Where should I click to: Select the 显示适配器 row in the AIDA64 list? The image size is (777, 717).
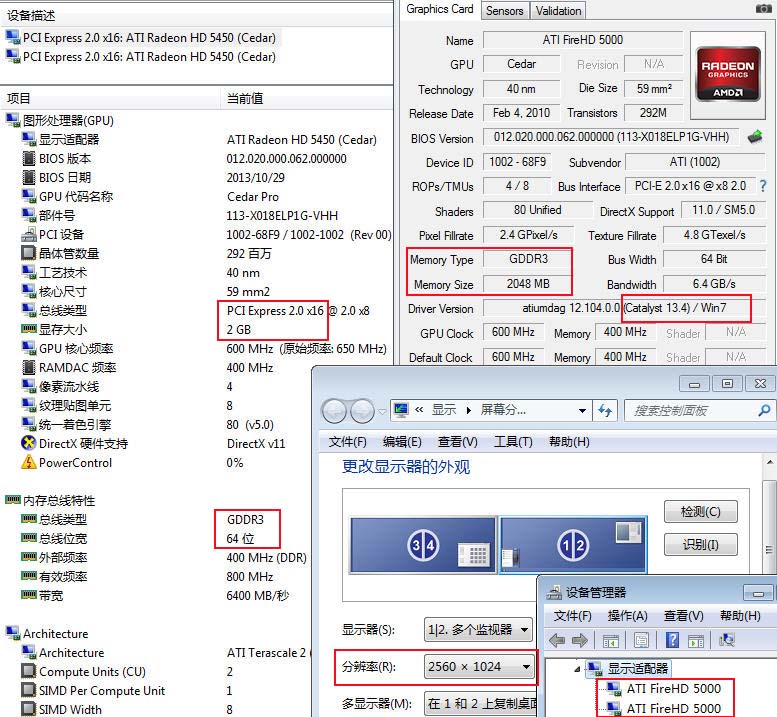point(198,140)
